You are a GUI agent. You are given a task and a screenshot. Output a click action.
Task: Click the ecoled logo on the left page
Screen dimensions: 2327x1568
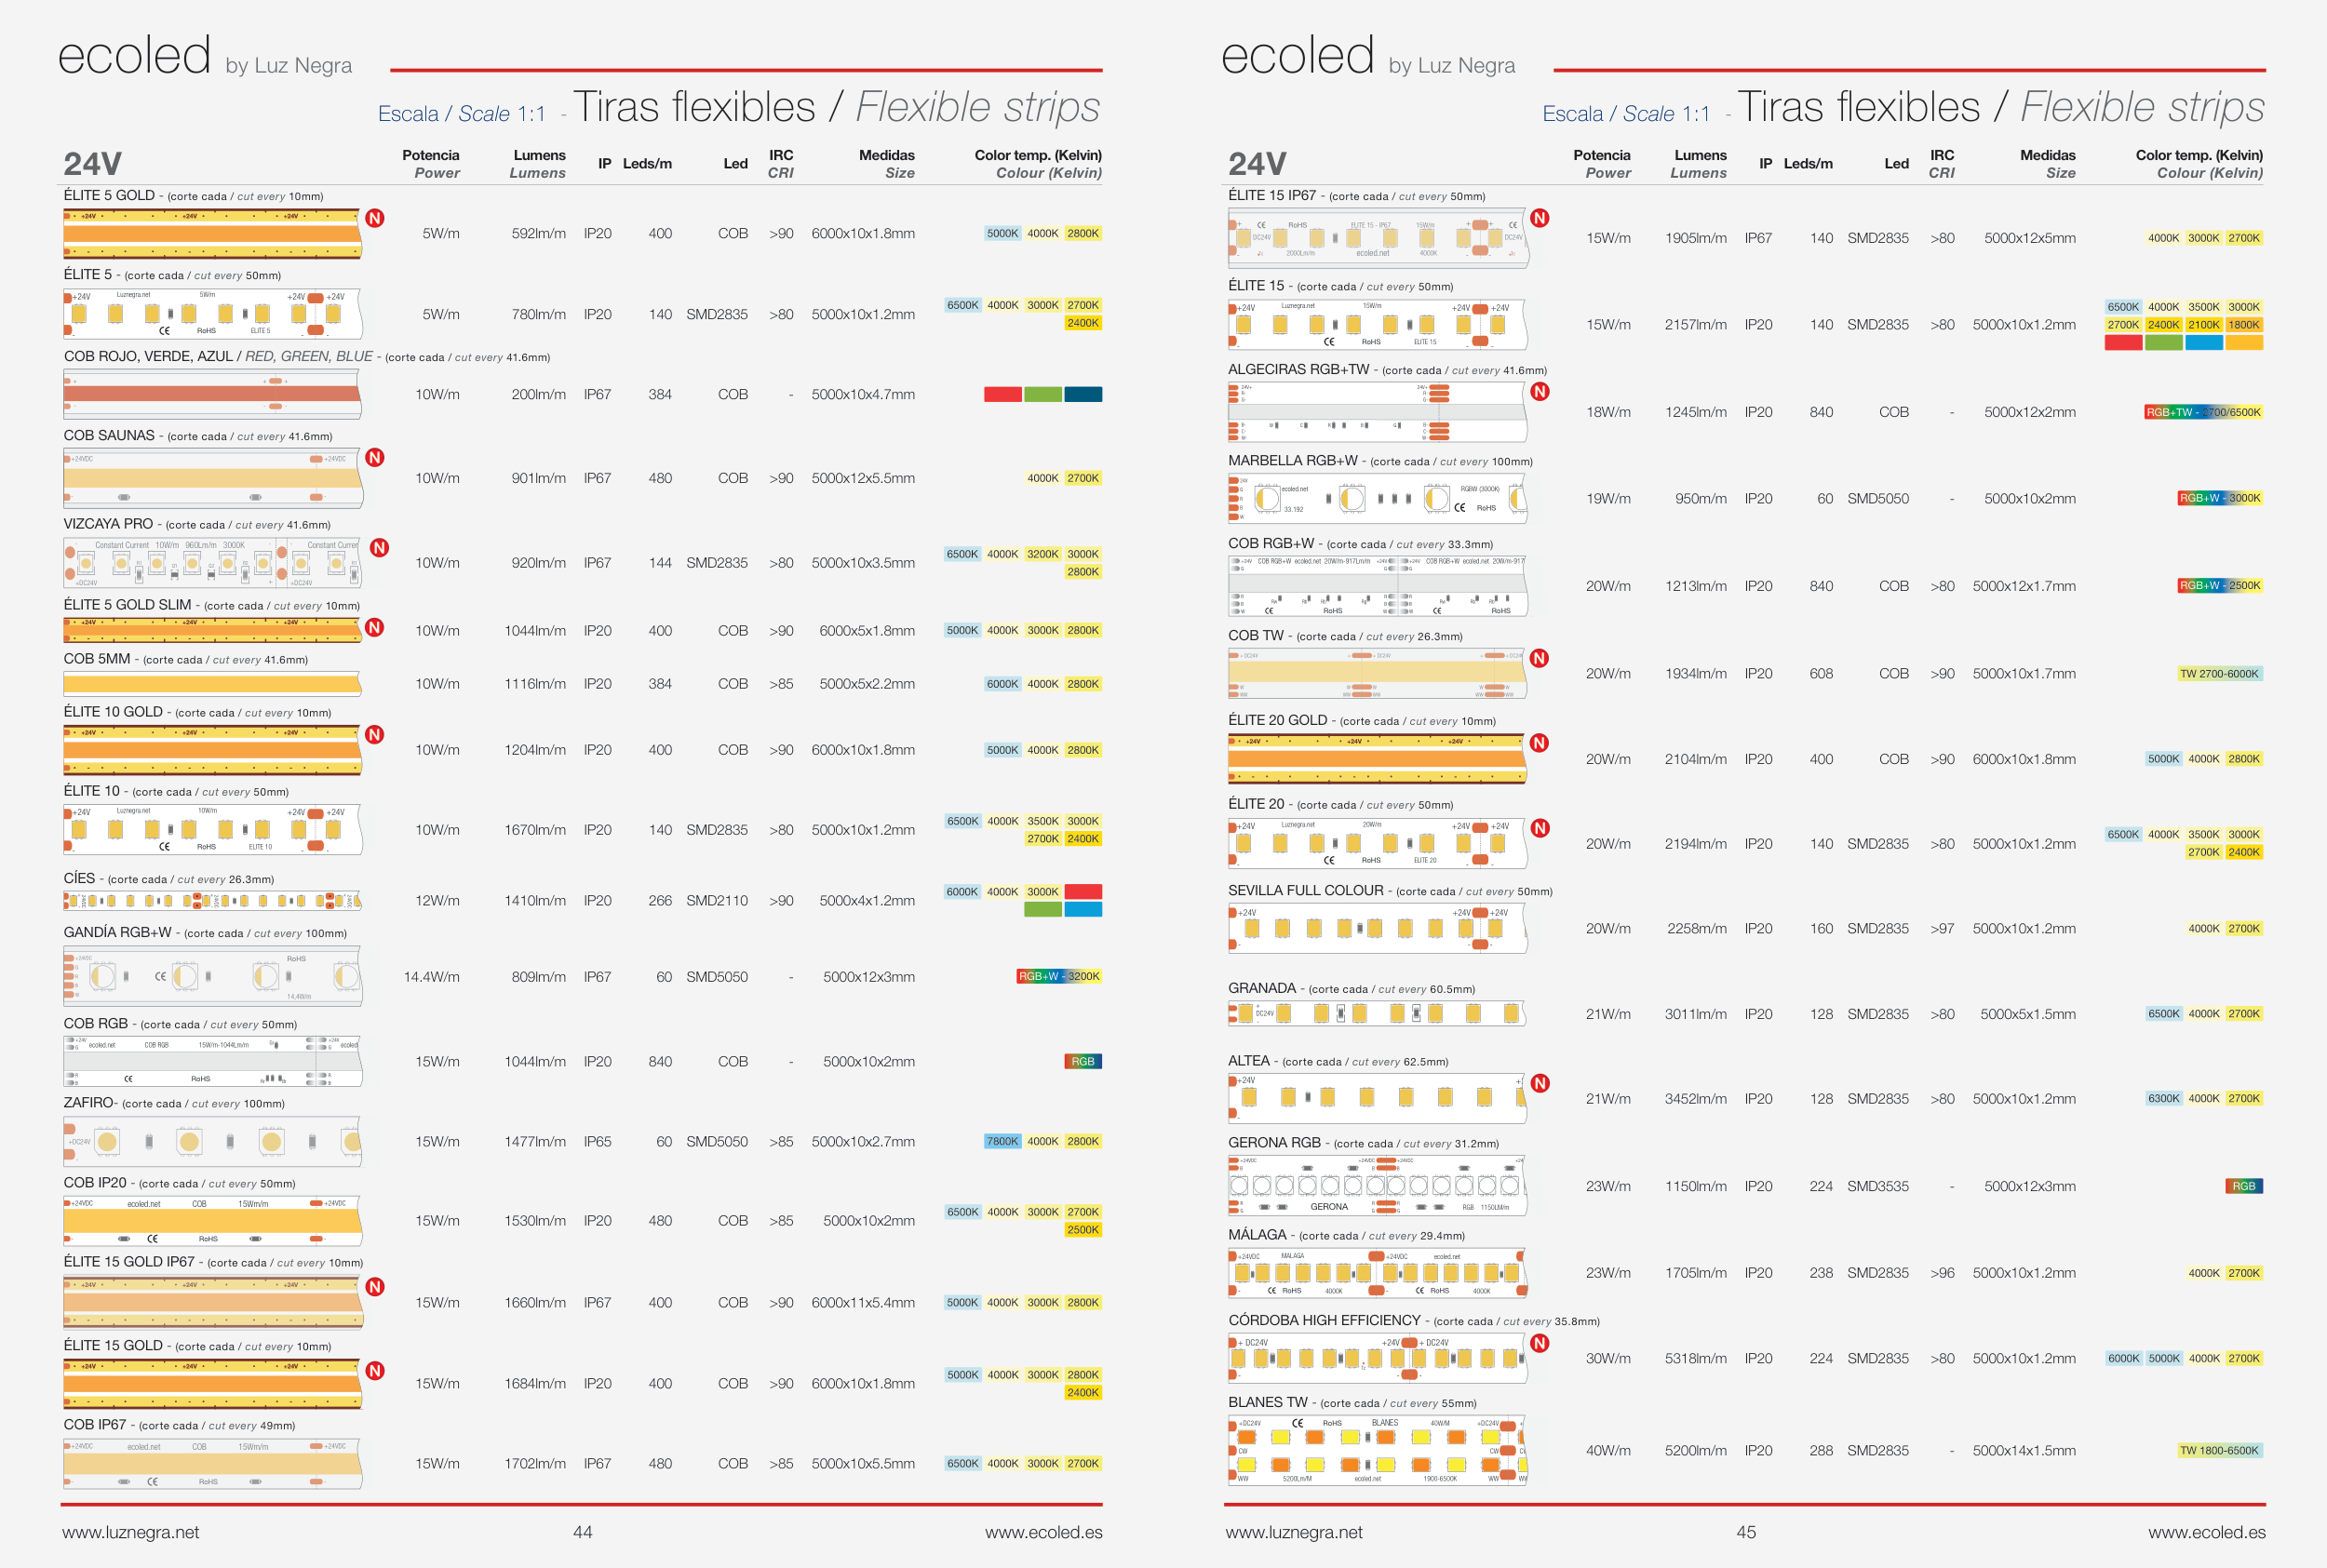pos(134,55)
